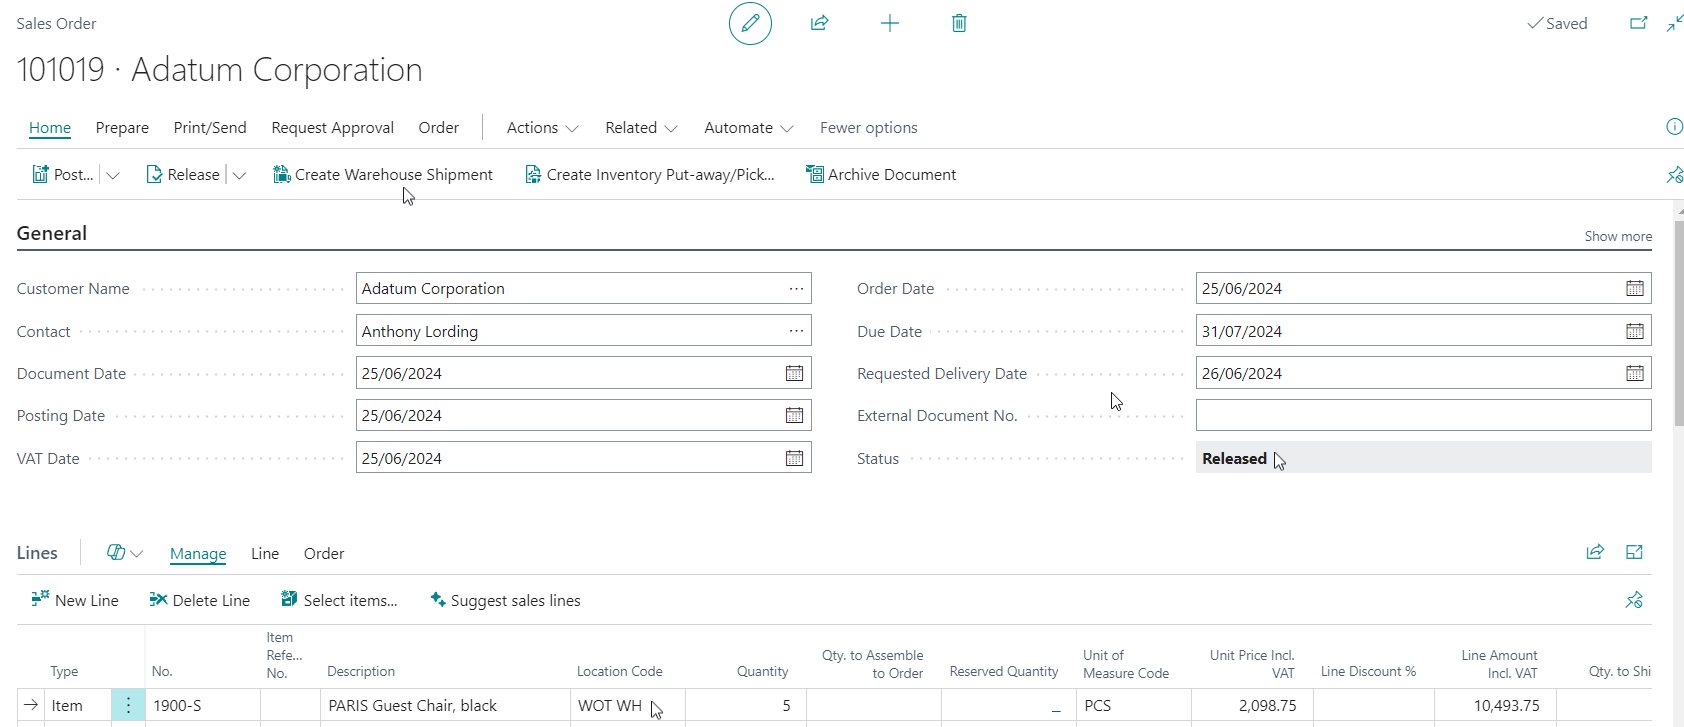Click the Quantity column header
This screenshot has width=1684, height=727.
[x=763, y=671]
